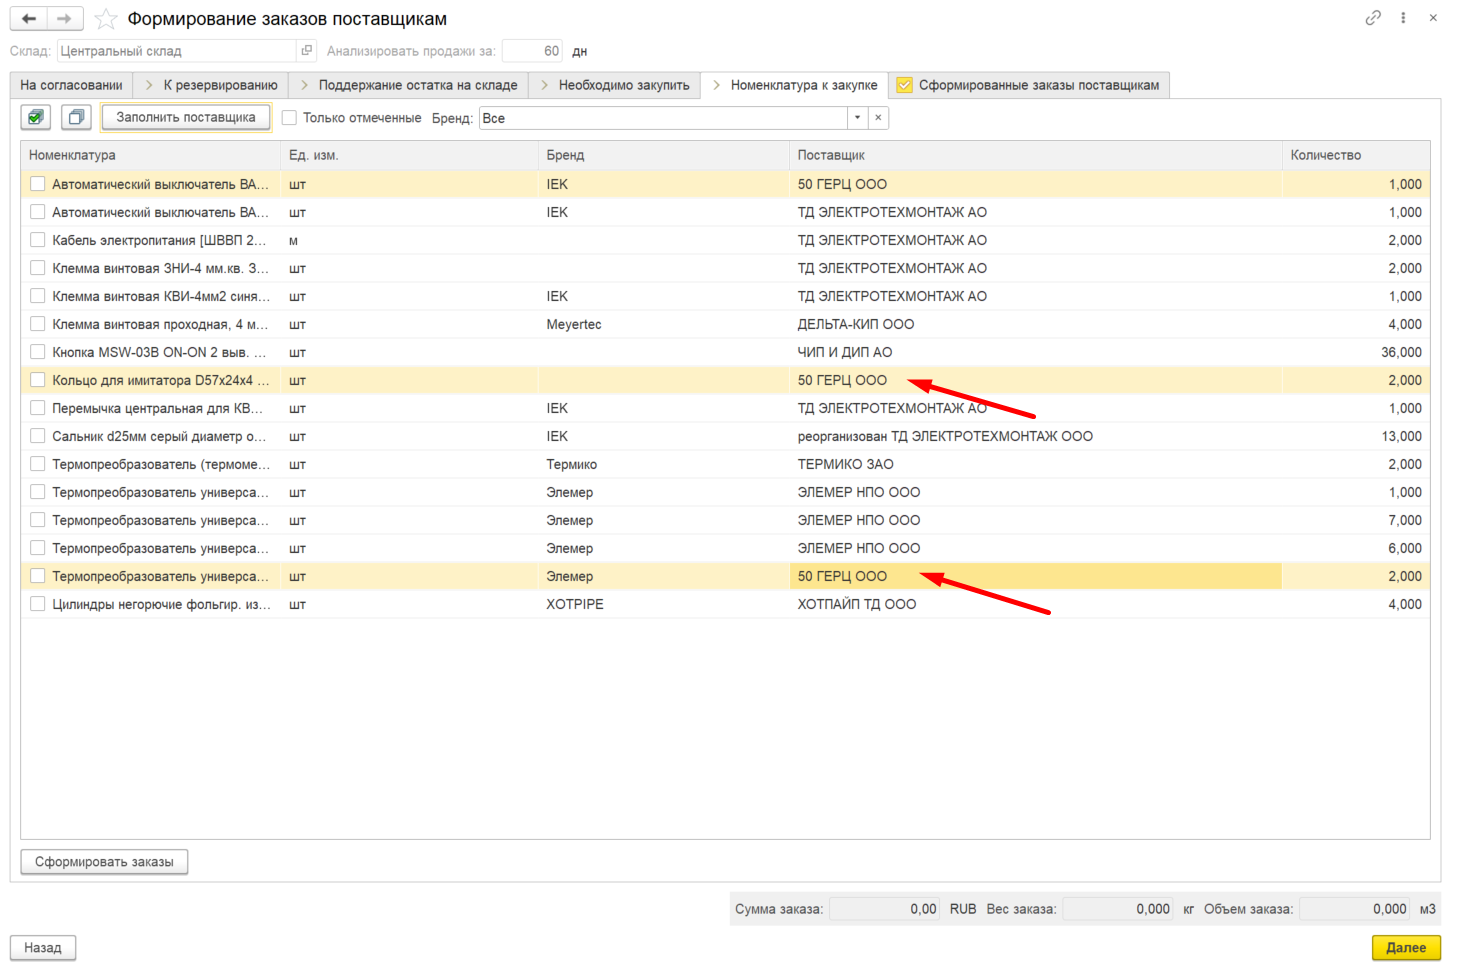Expand the Бренд dropdown arrow
The width and height of the screenshot is (1458, 968).
coord(857,118)
